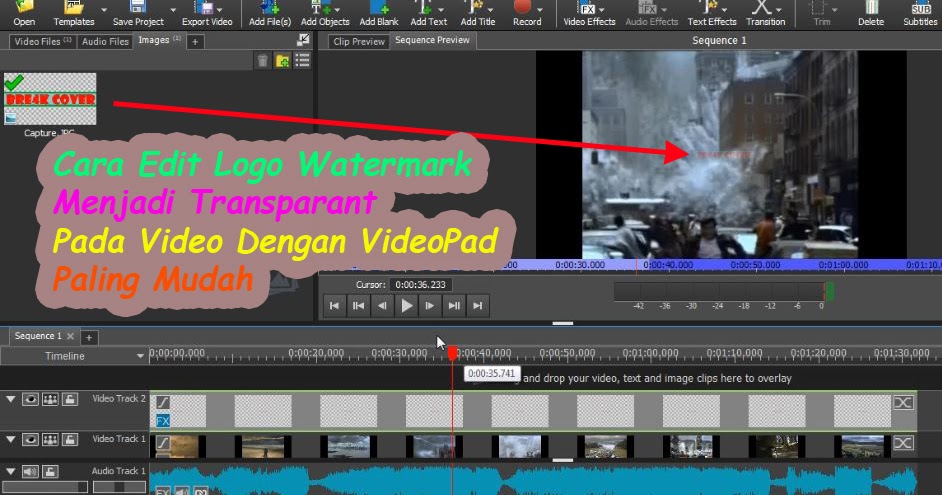Collapse Audio Track 1 with its triangle
Image resolution: width=942 pixels, height=495 pixels.
click(10, 472)
